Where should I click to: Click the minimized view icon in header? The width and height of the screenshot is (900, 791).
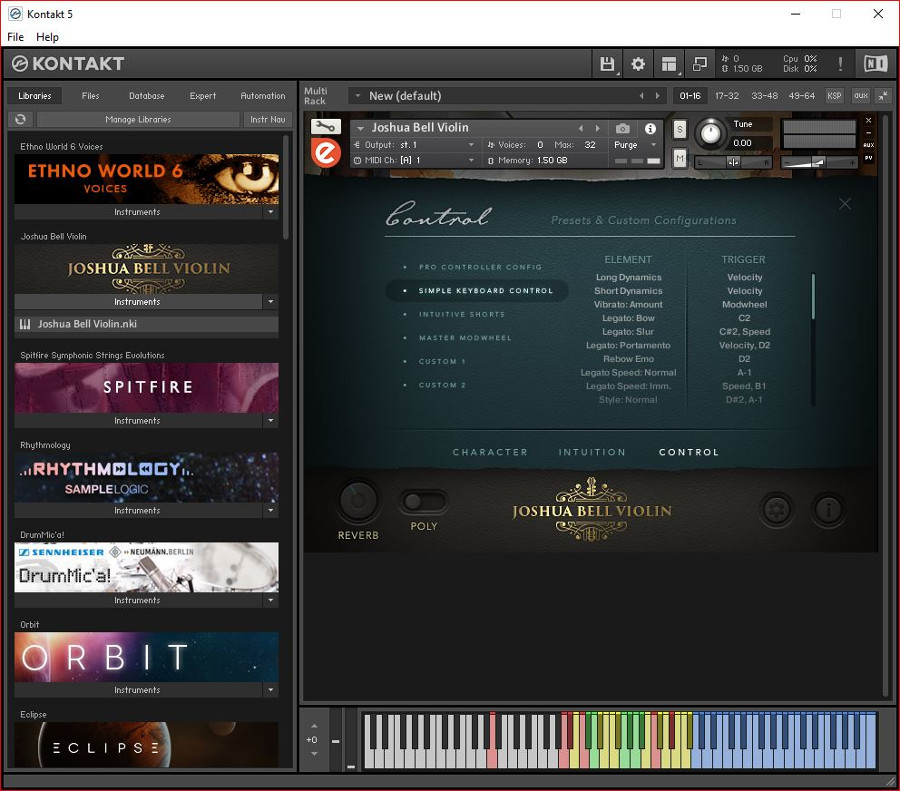click(x=700, y=64)
